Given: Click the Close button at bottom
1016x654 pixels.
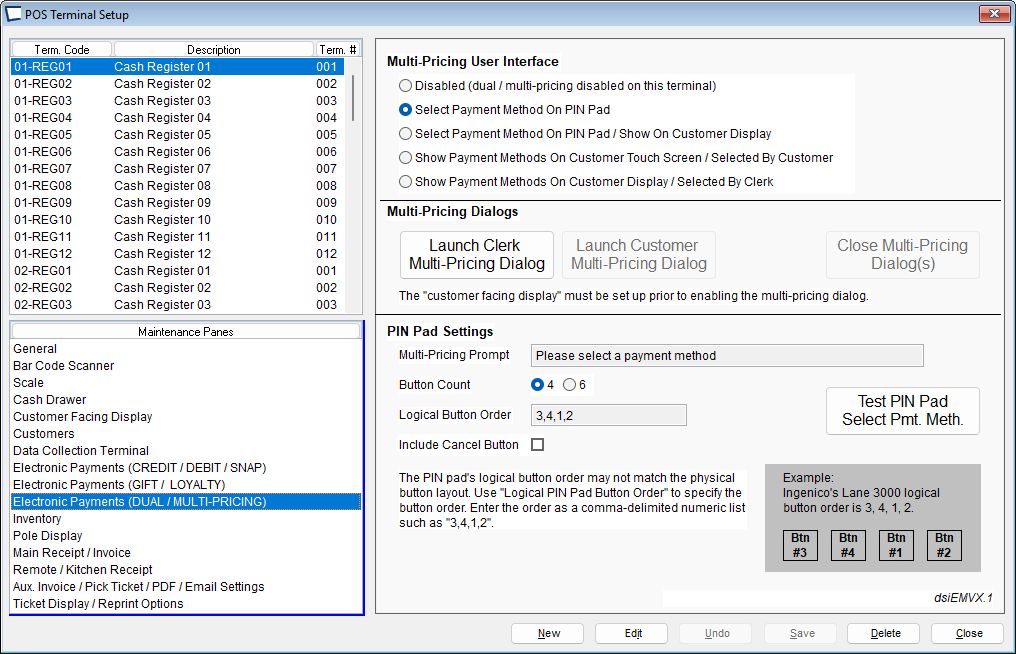Looking at the screenshot, I should tap(968, 633).
